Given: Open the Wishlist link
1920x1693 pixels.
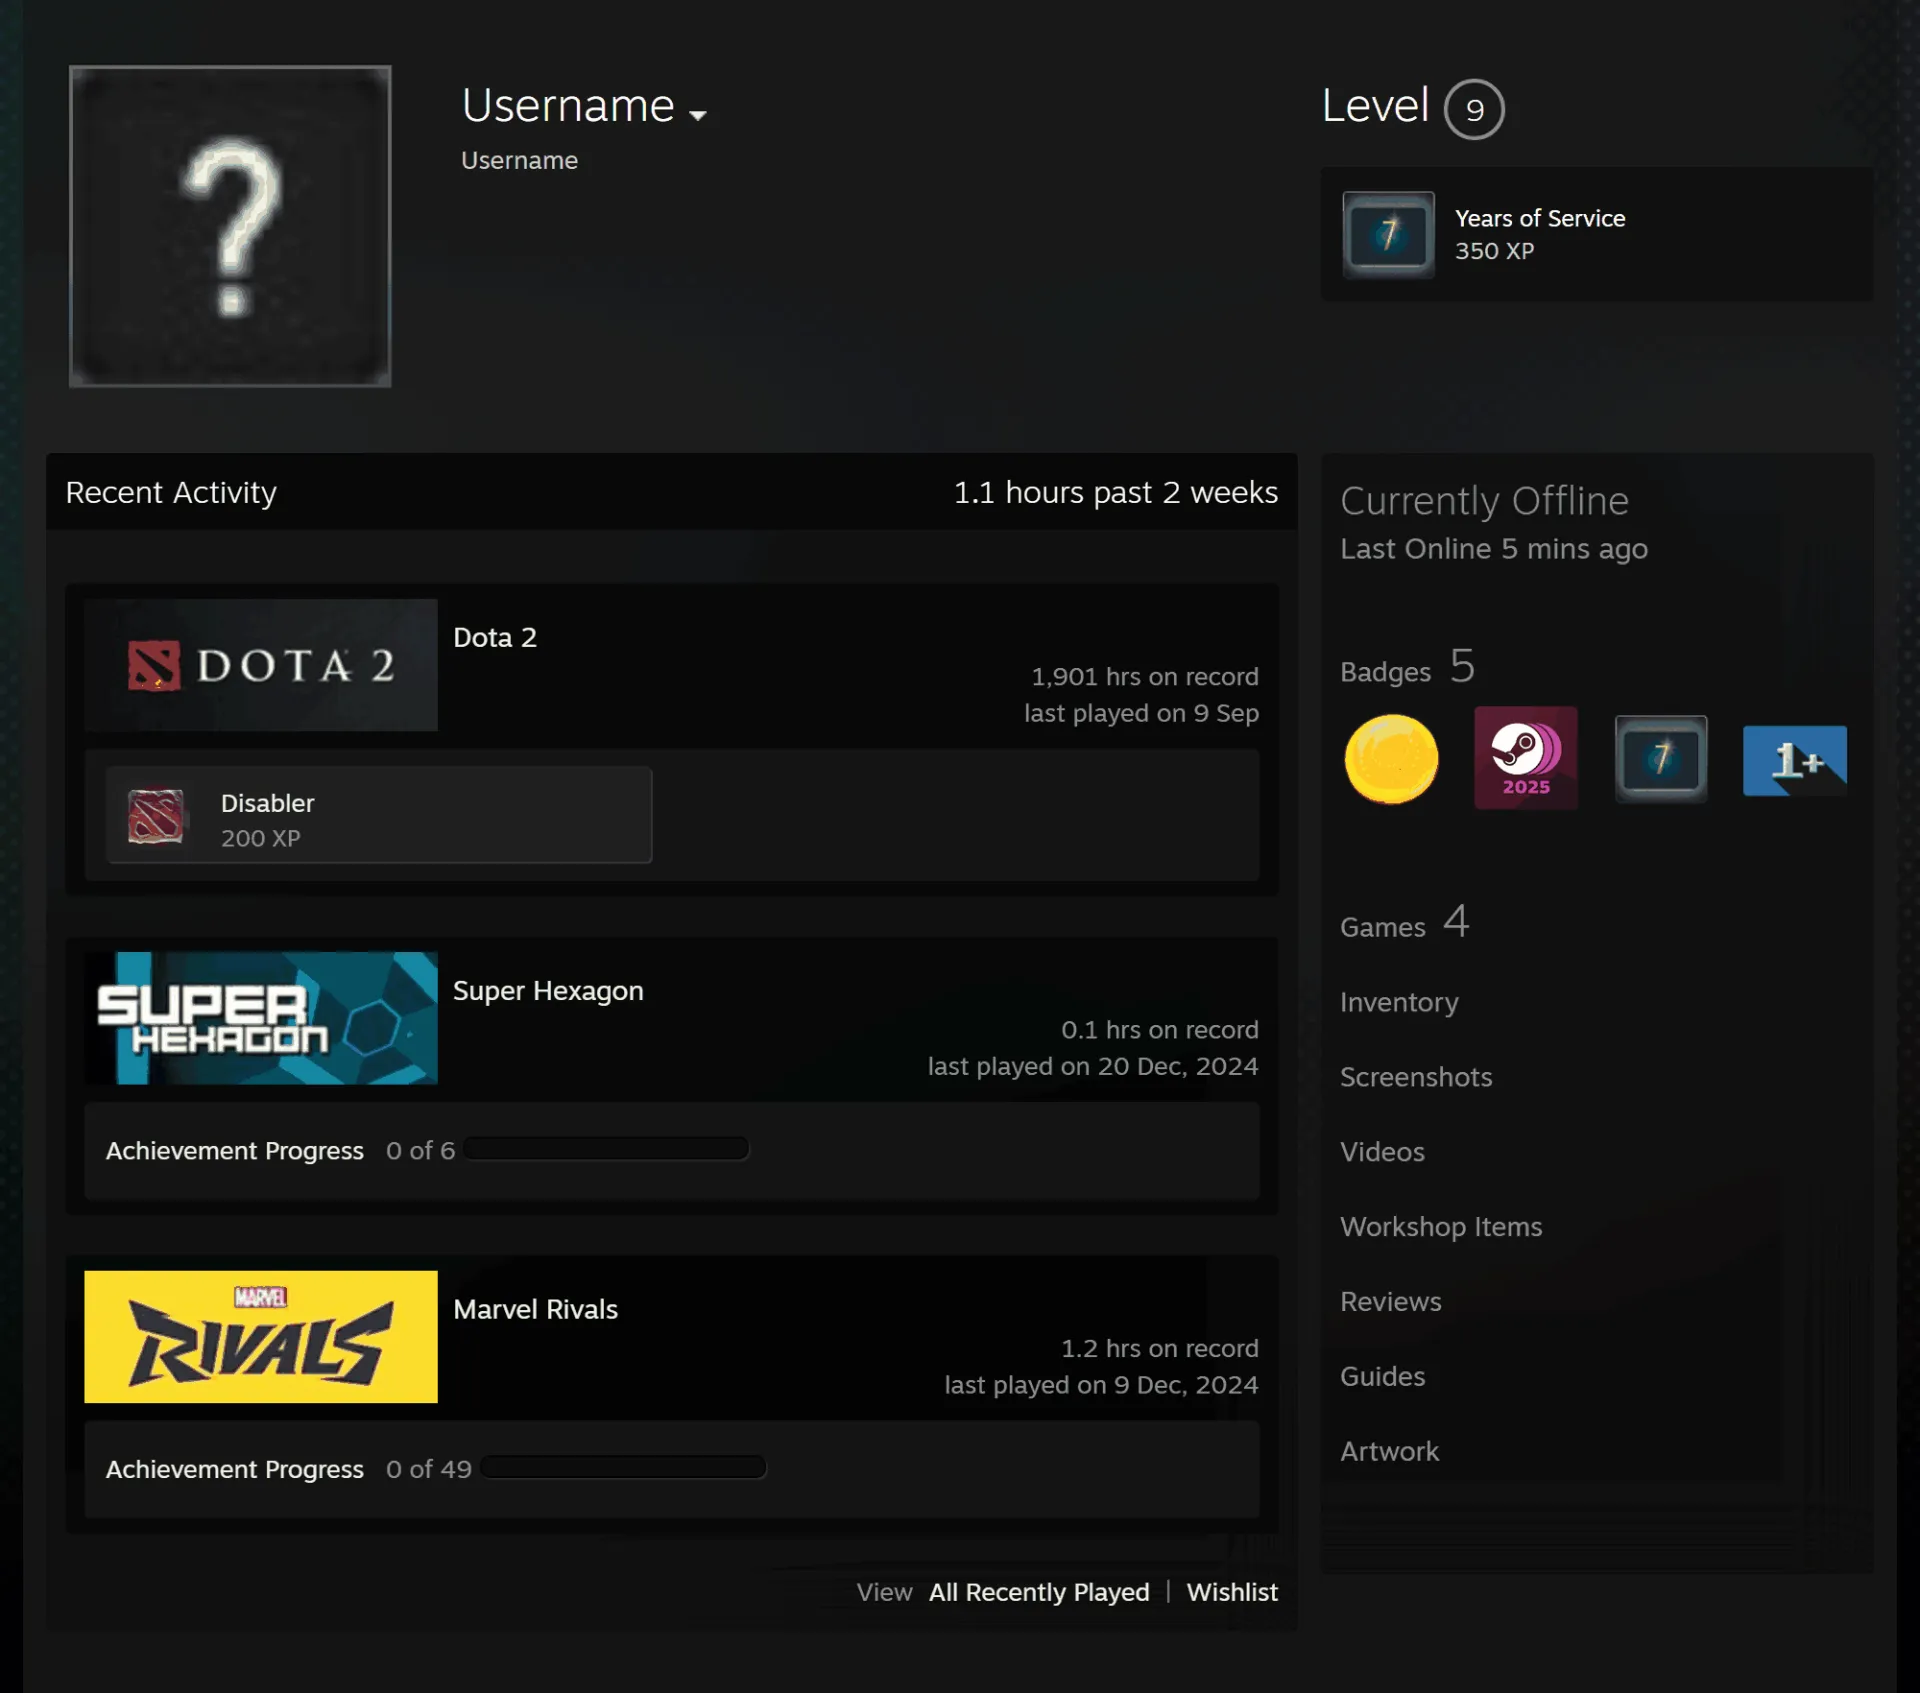Looking at the screenshot, I should coord(1232,1592).
